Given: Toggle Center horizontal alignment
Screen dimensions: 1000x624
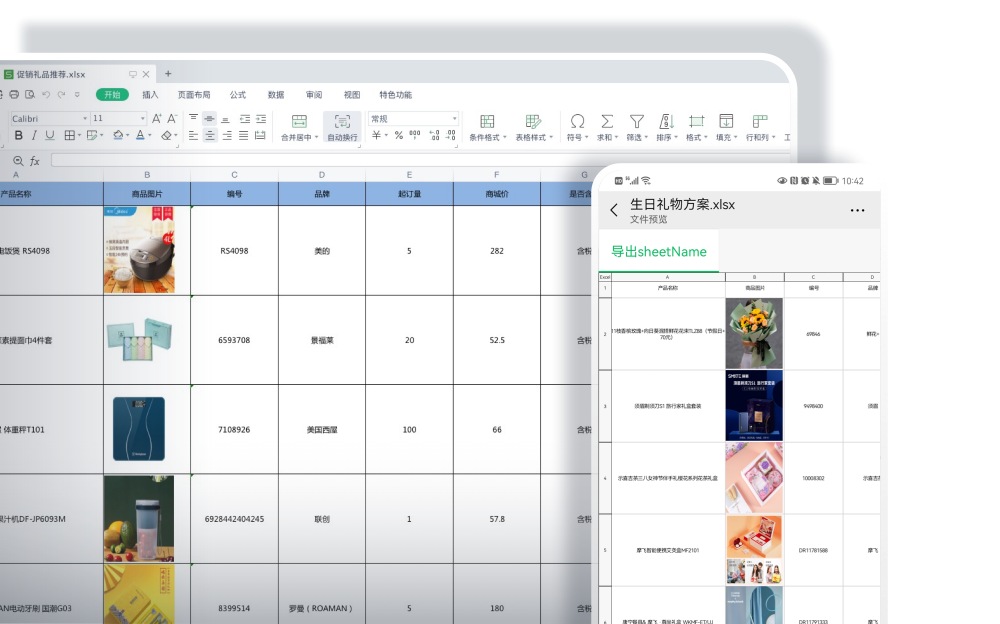Looking at the screenshot, I should pos(210,135).
